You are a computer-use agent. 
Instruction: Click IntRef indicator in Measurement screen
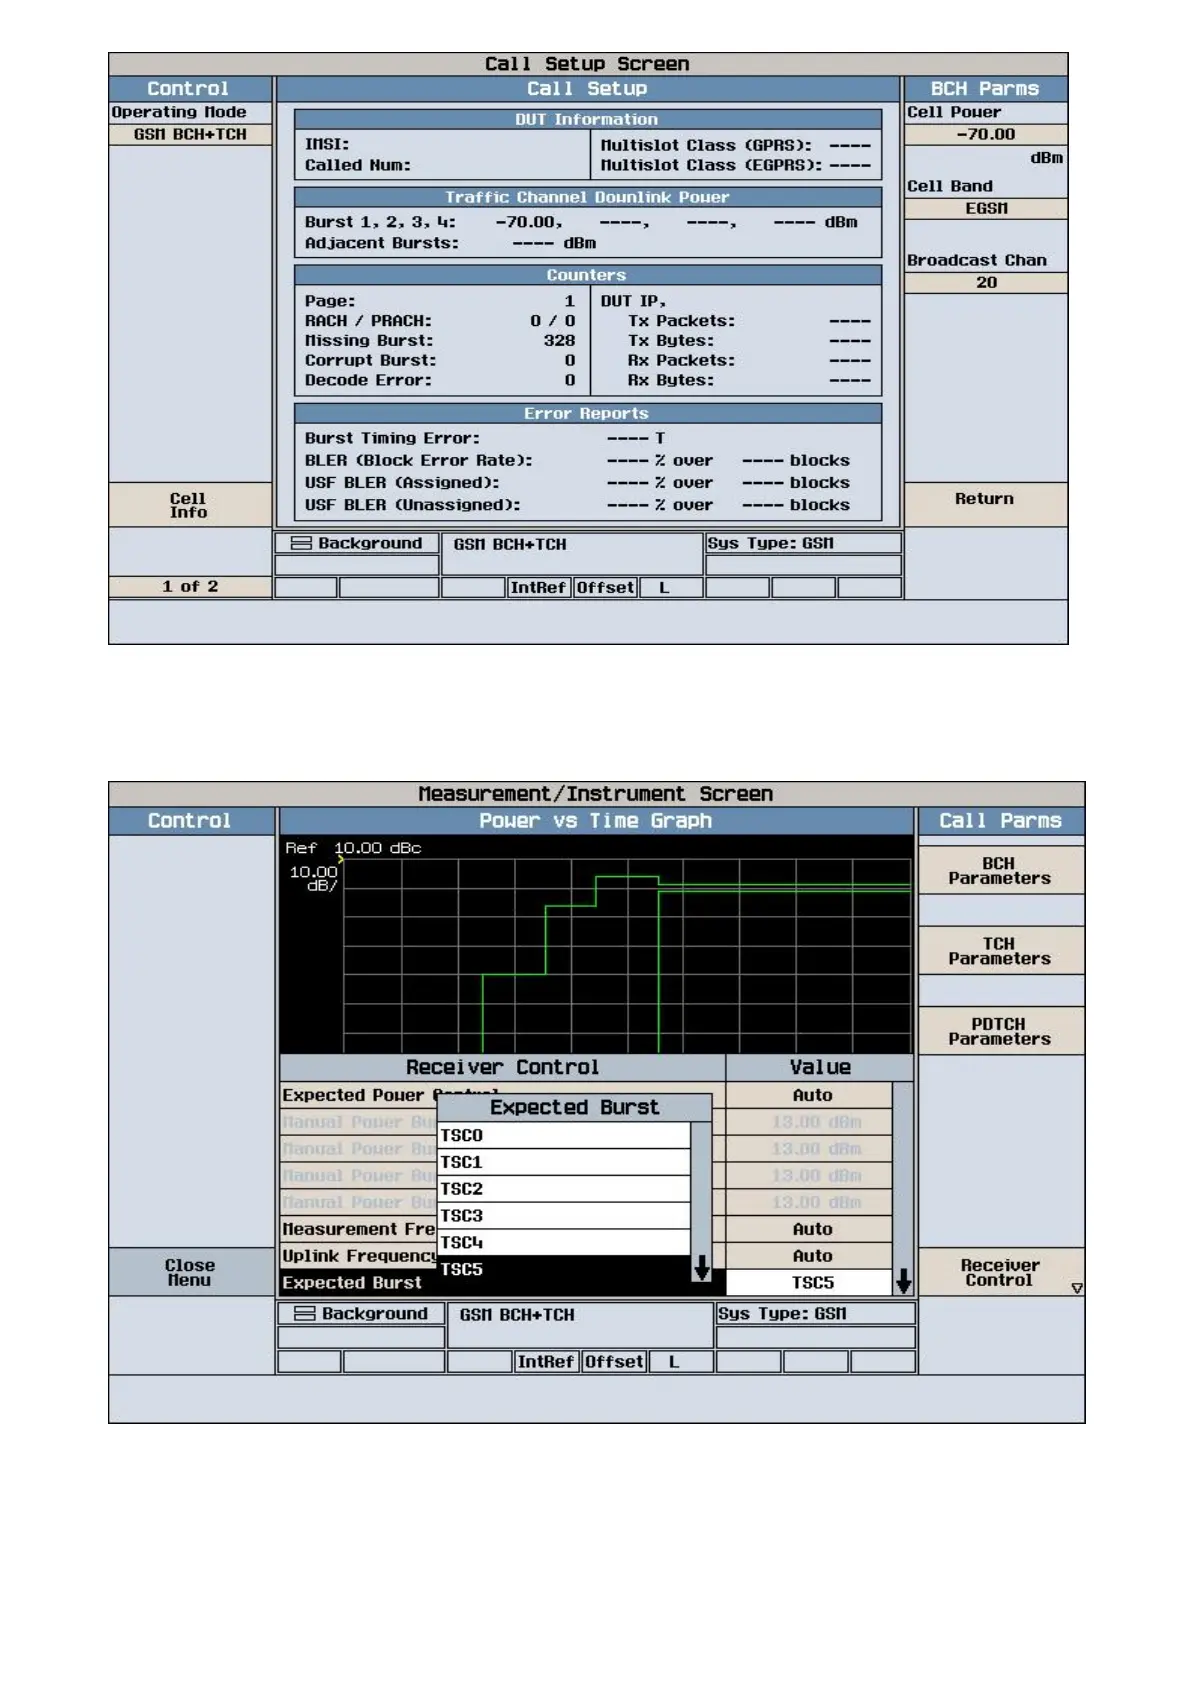click(546, 1362)
